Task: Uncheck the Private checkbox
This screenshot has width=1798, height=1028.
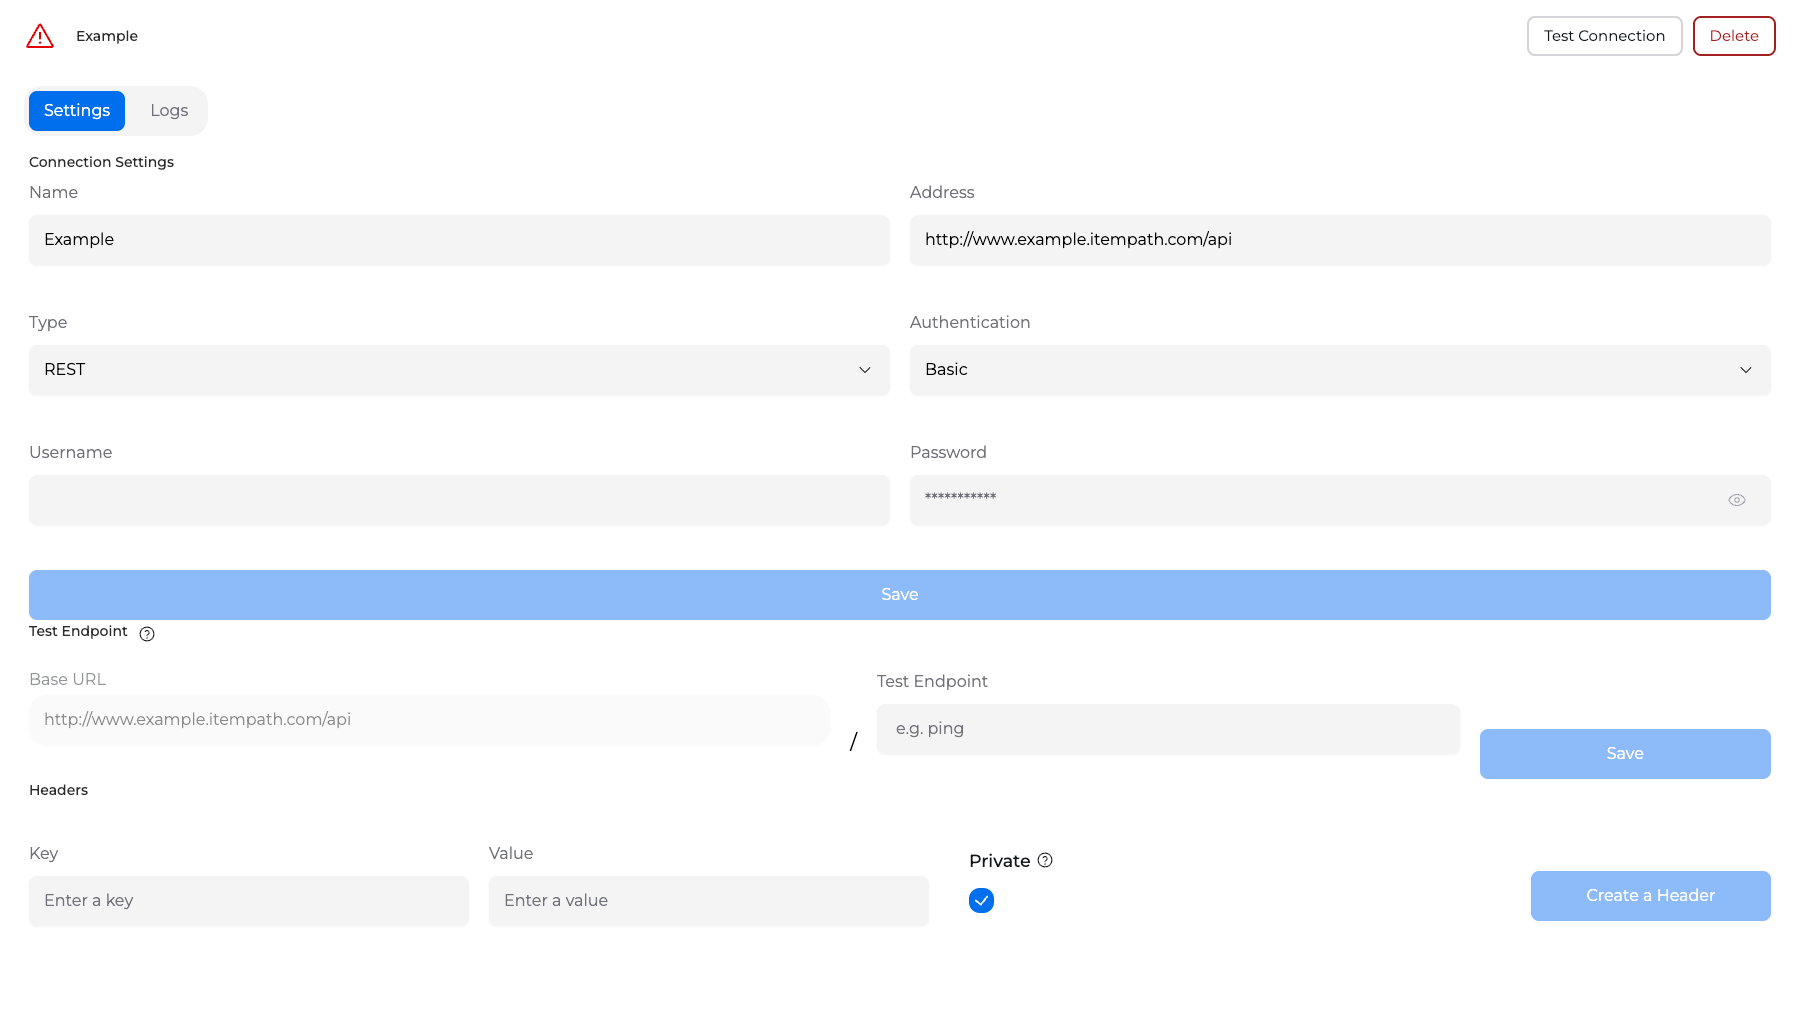Action: pos(981,901)
